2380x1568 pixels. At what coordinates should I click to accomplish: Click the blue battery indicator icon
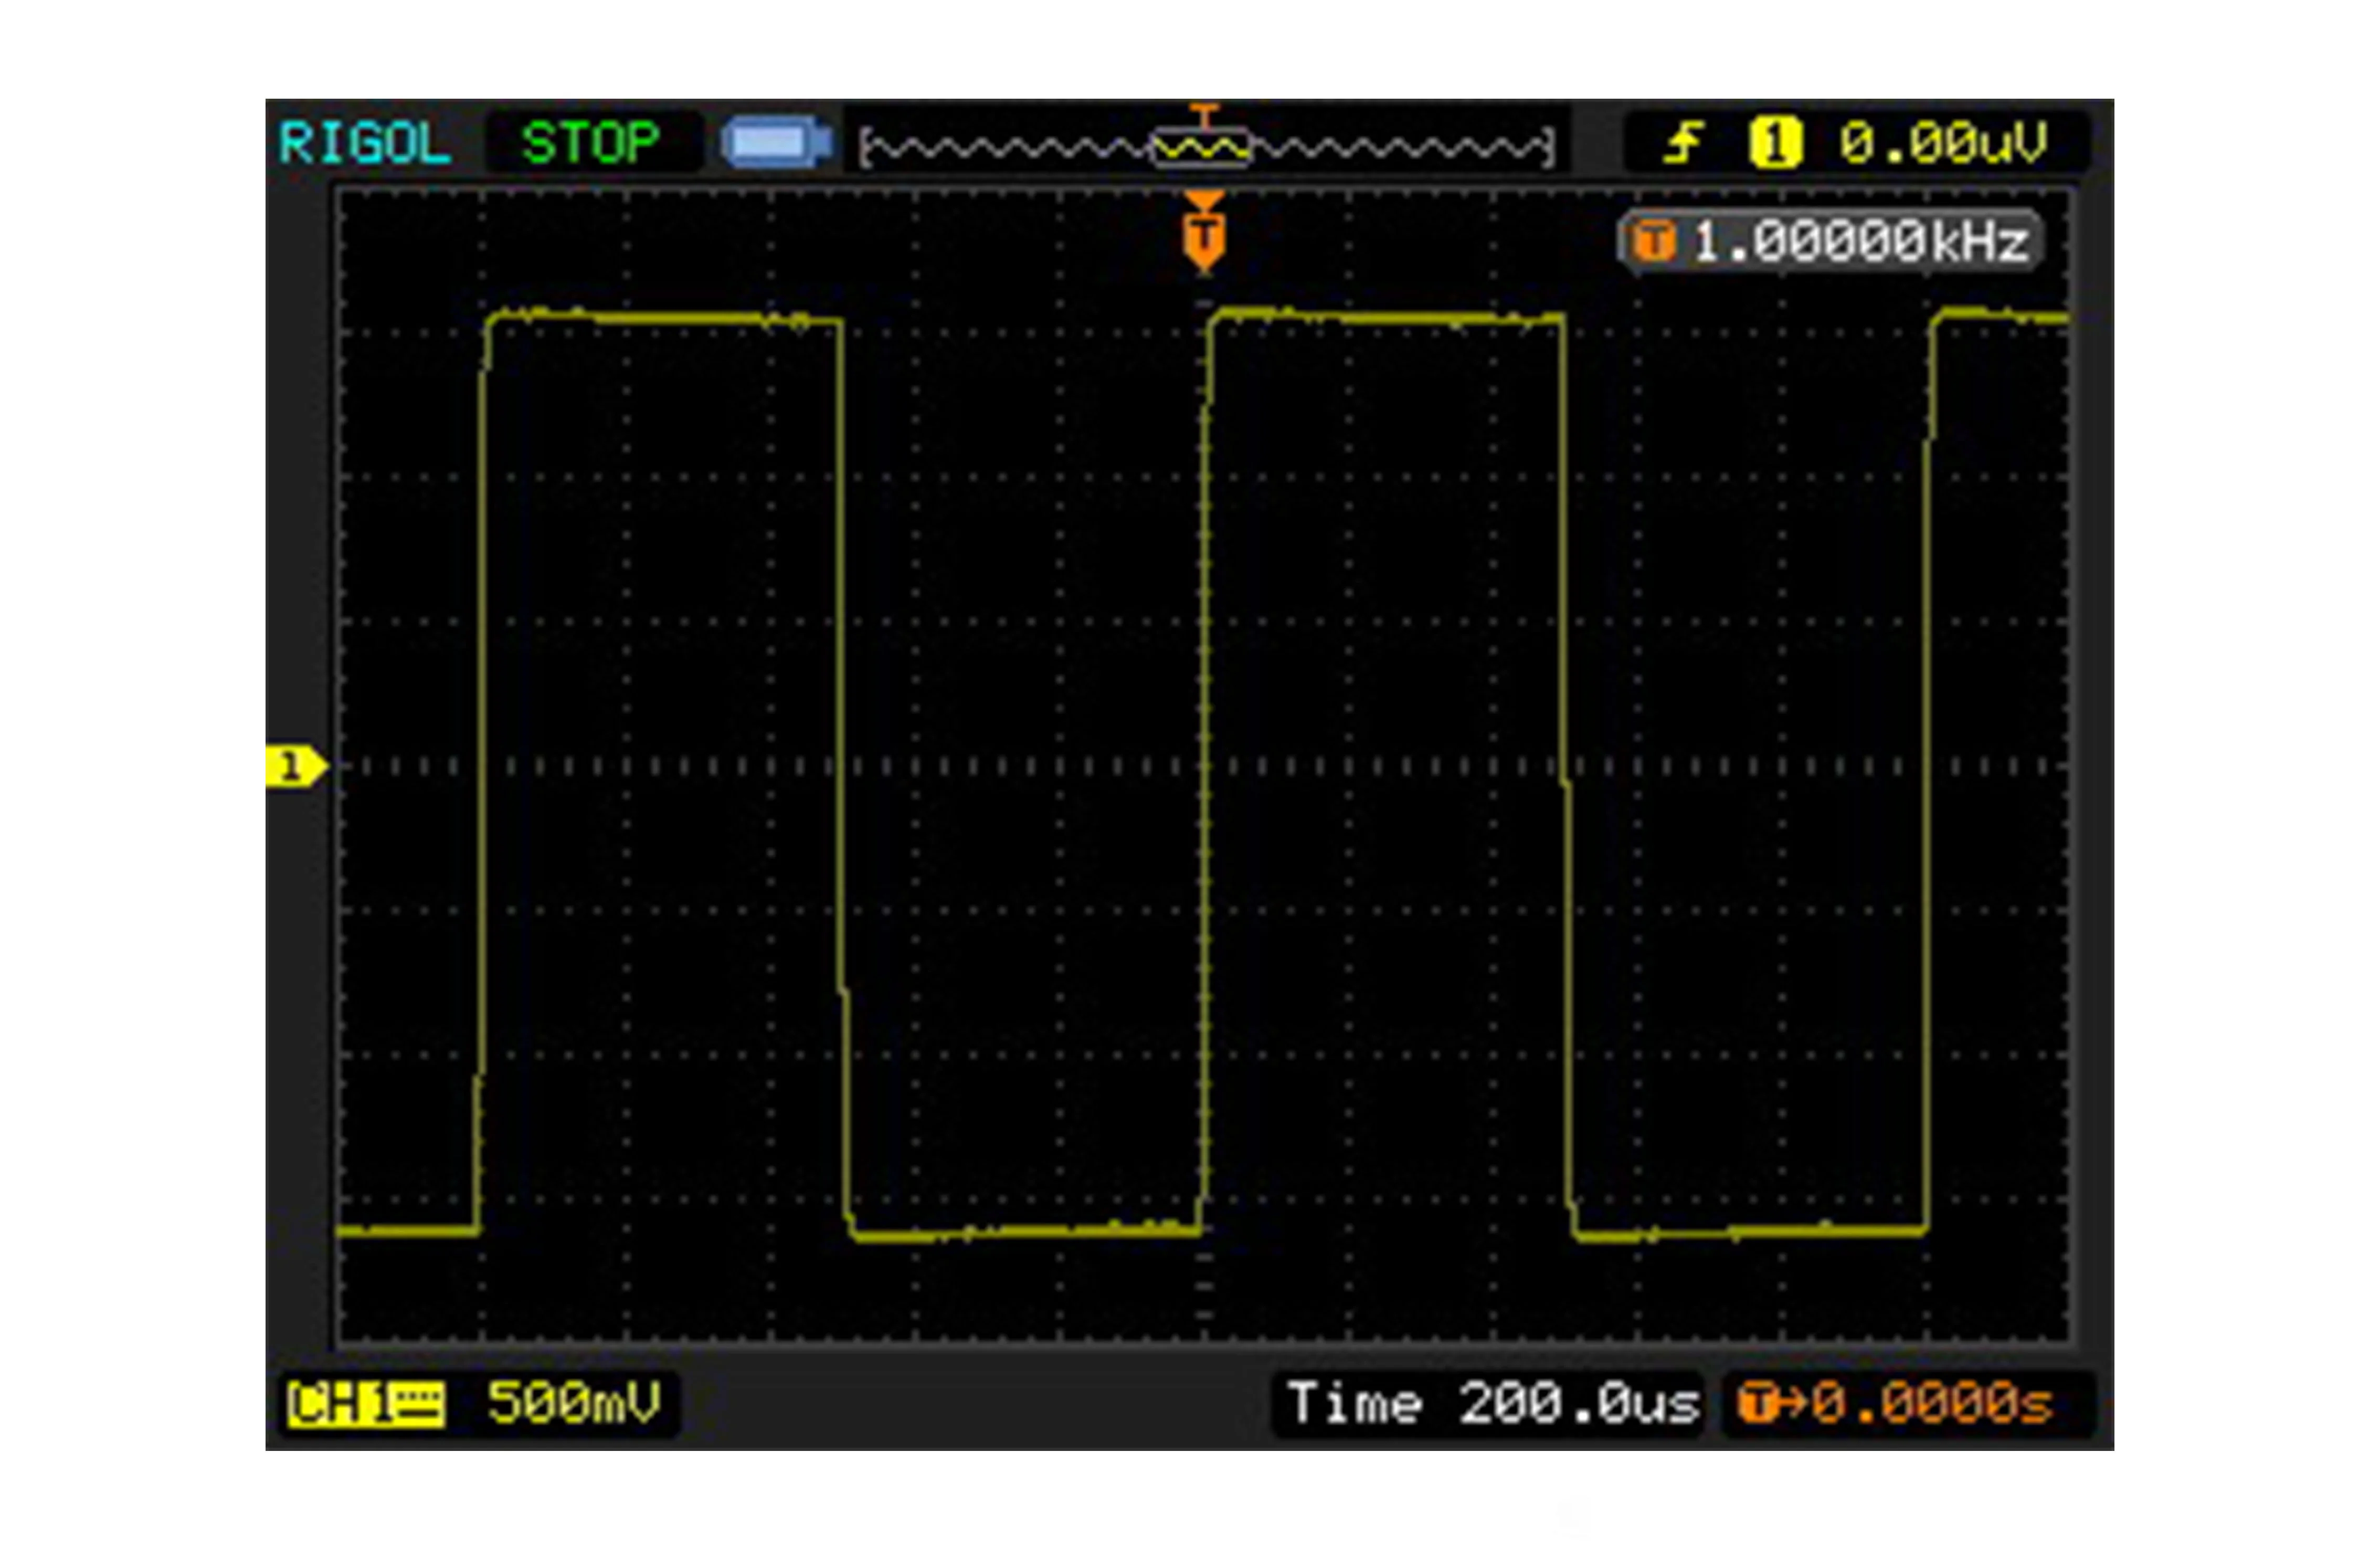777,142
